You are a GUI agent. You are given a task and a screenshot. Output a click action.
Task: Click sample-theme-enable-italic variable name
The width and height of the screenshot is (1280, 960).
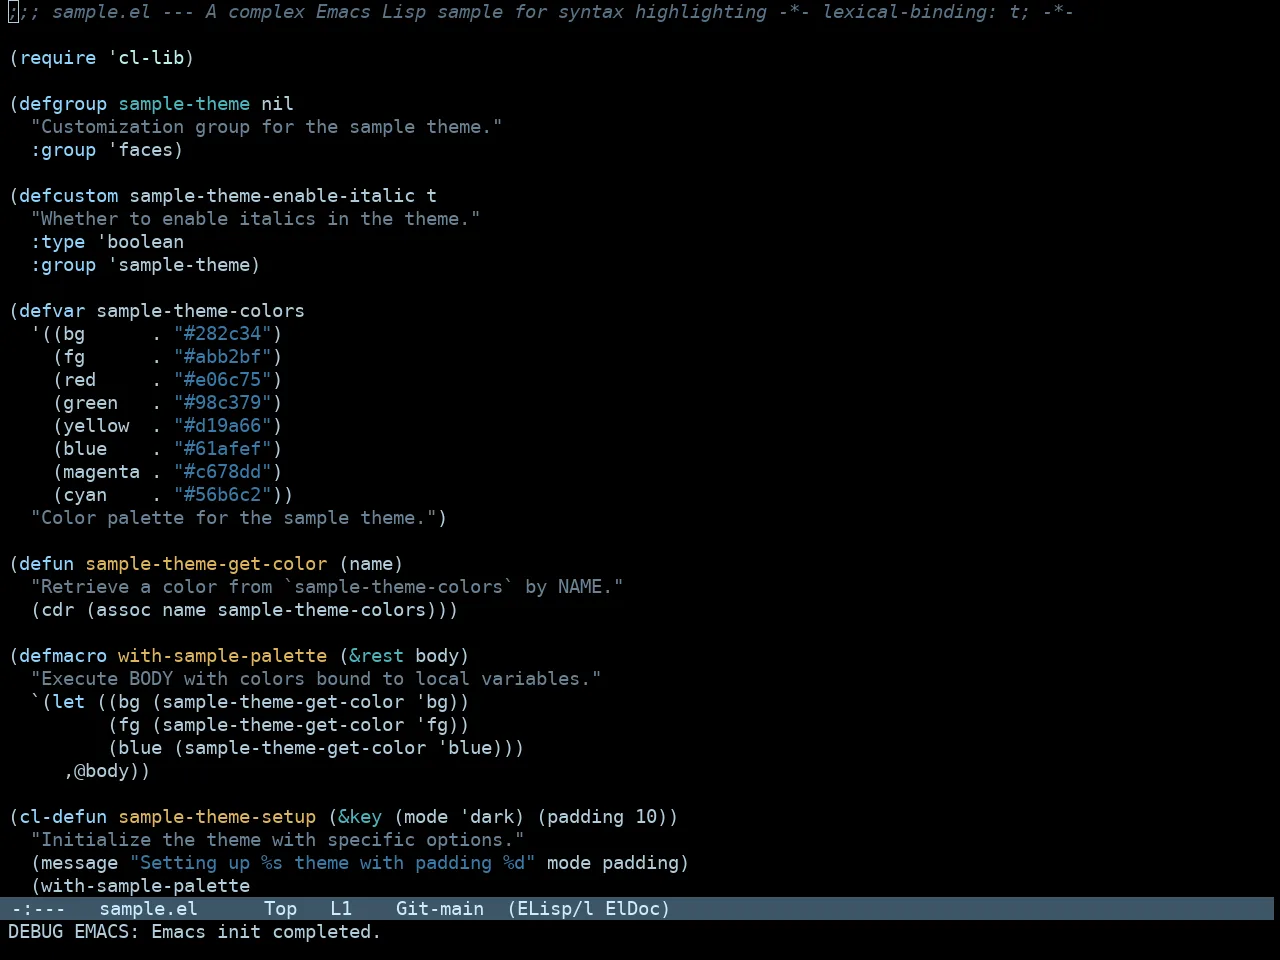point(272,195)
